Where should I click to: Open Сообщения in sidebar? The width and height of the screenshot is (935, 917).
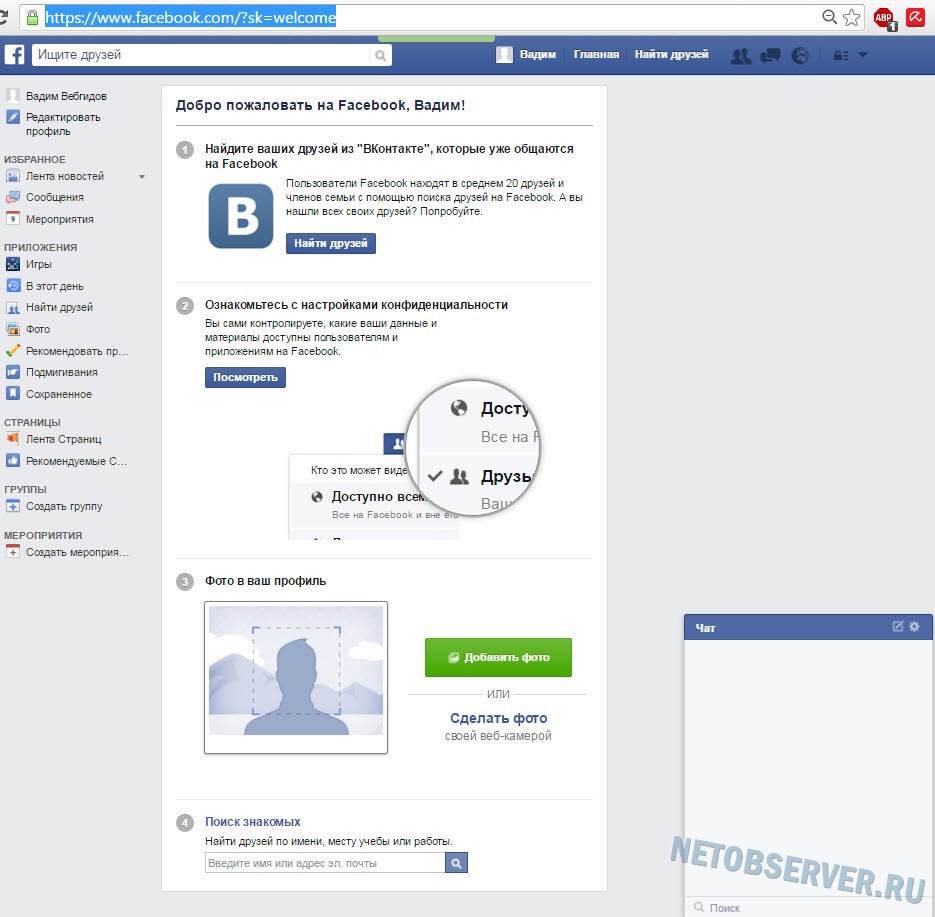click(54, 197)
